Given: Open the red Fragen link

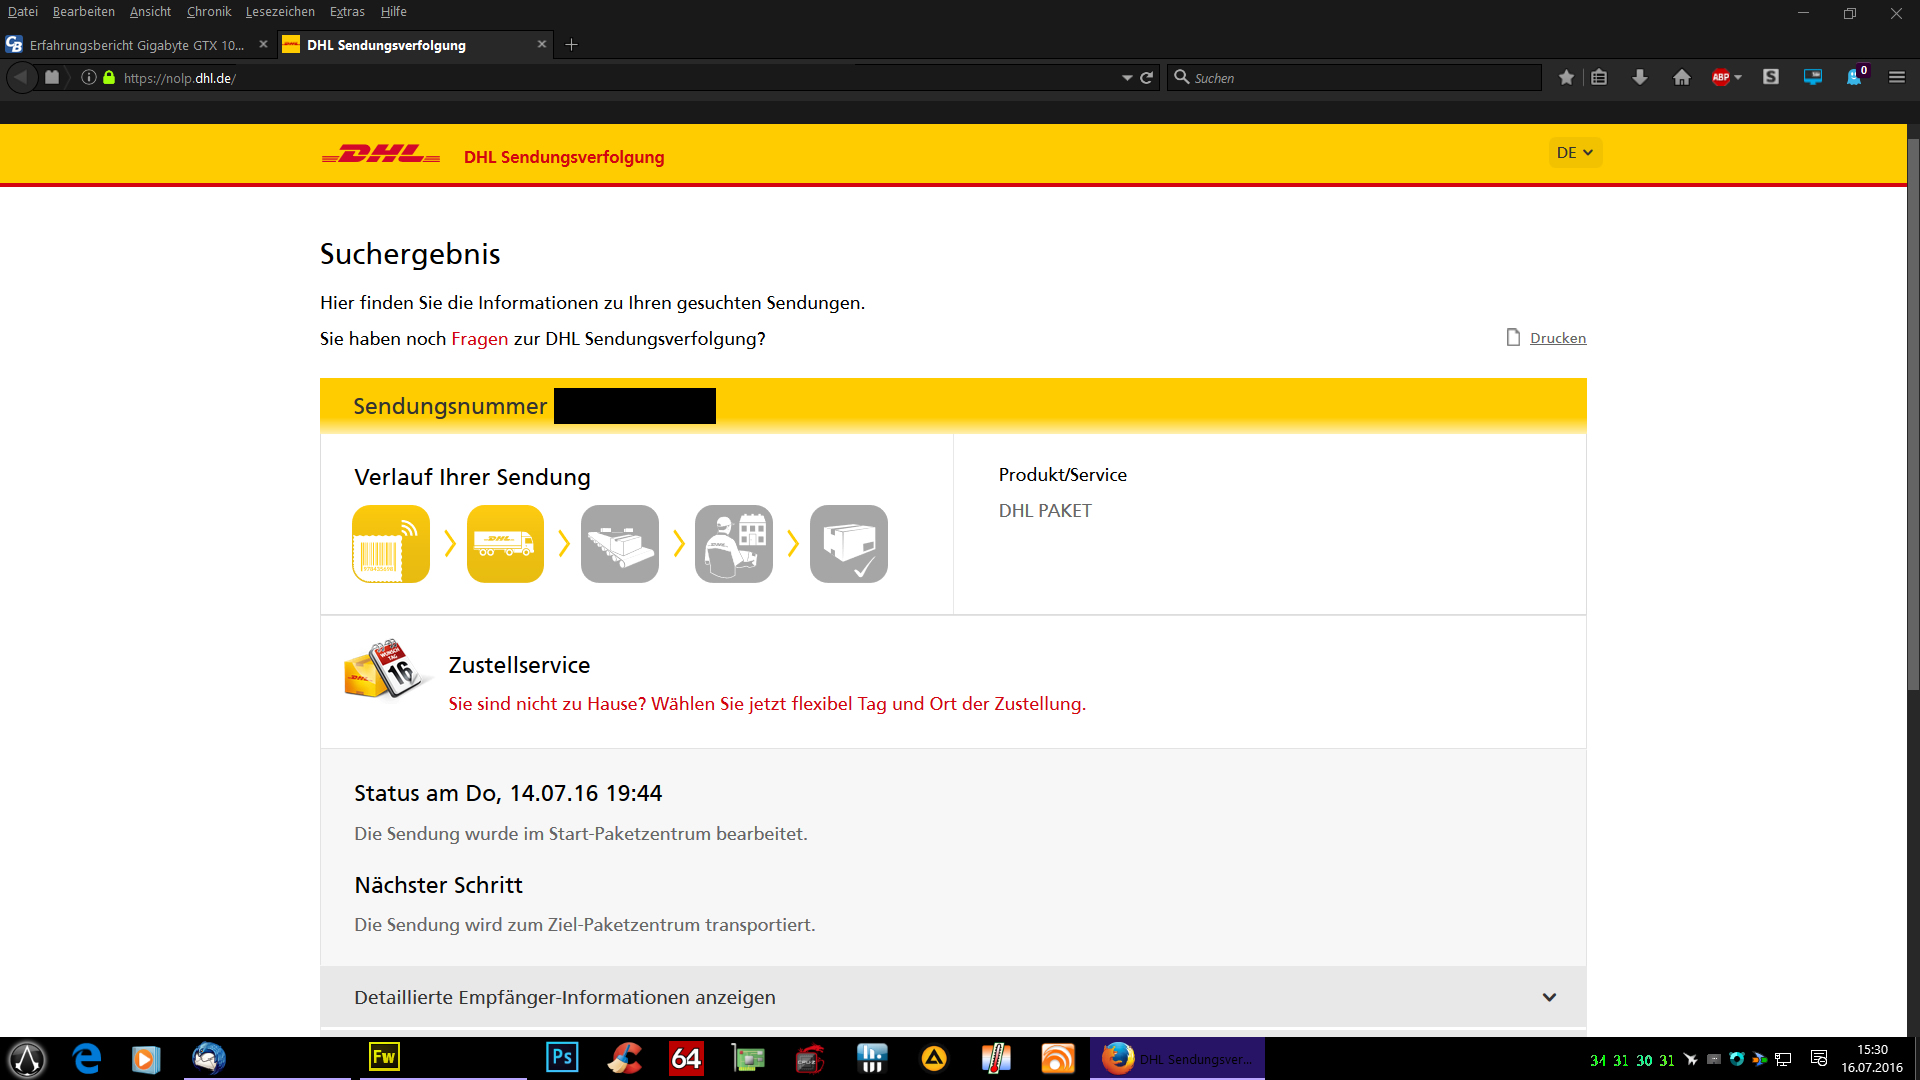Looking at the screenshot, I should [x=479, y=339].
